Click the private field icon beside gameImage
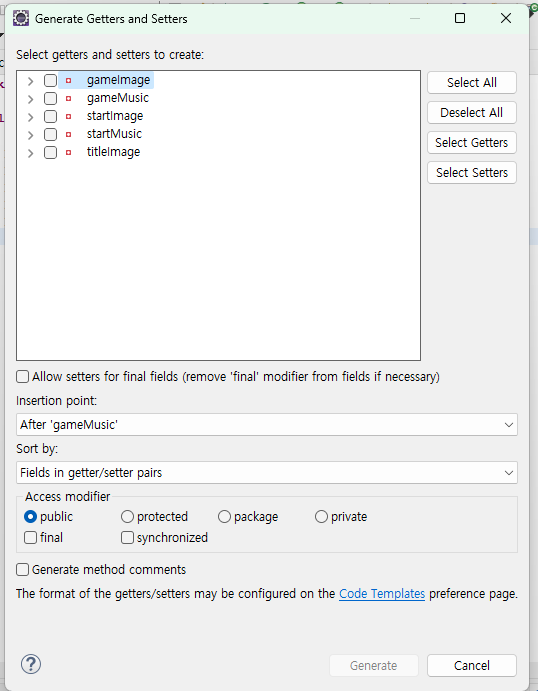538x691 pixels. pyautogui.click(x=68, y=80)
